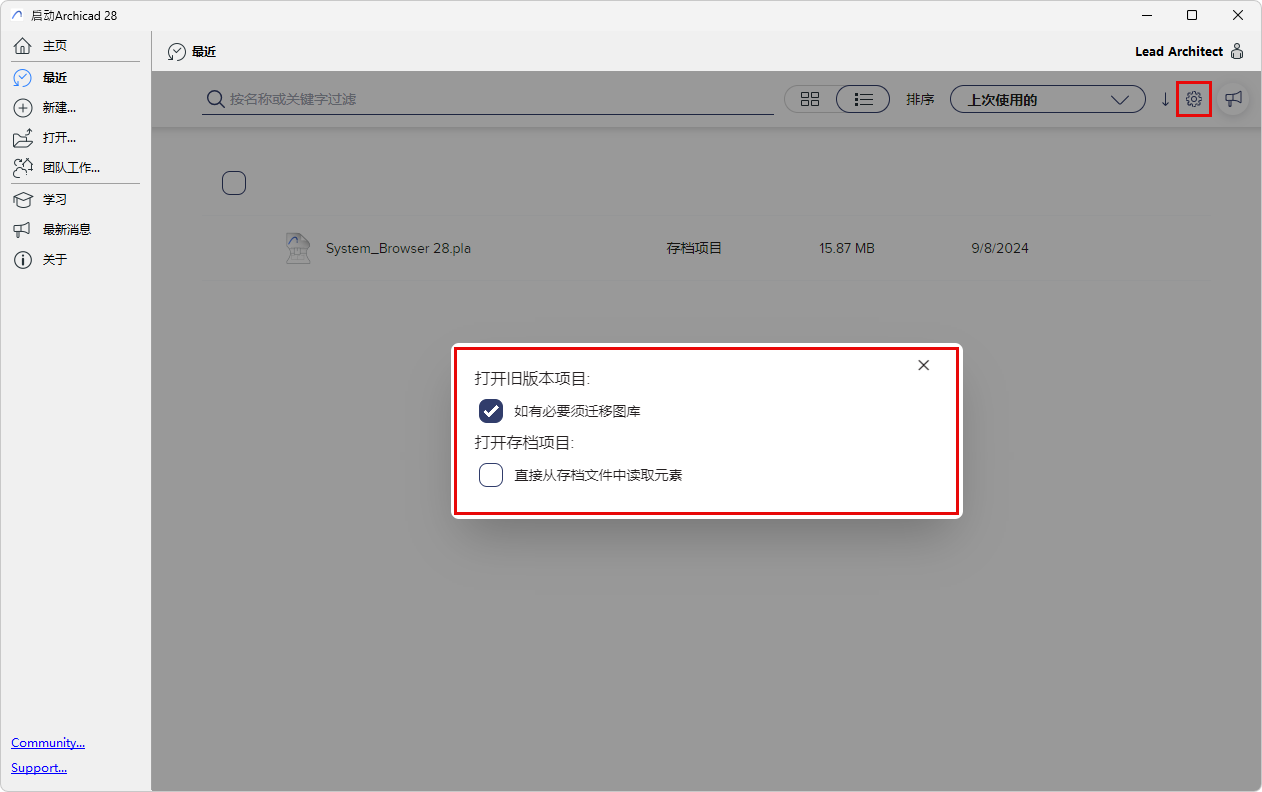Select 最近 in the sidebar

(55, 77)
